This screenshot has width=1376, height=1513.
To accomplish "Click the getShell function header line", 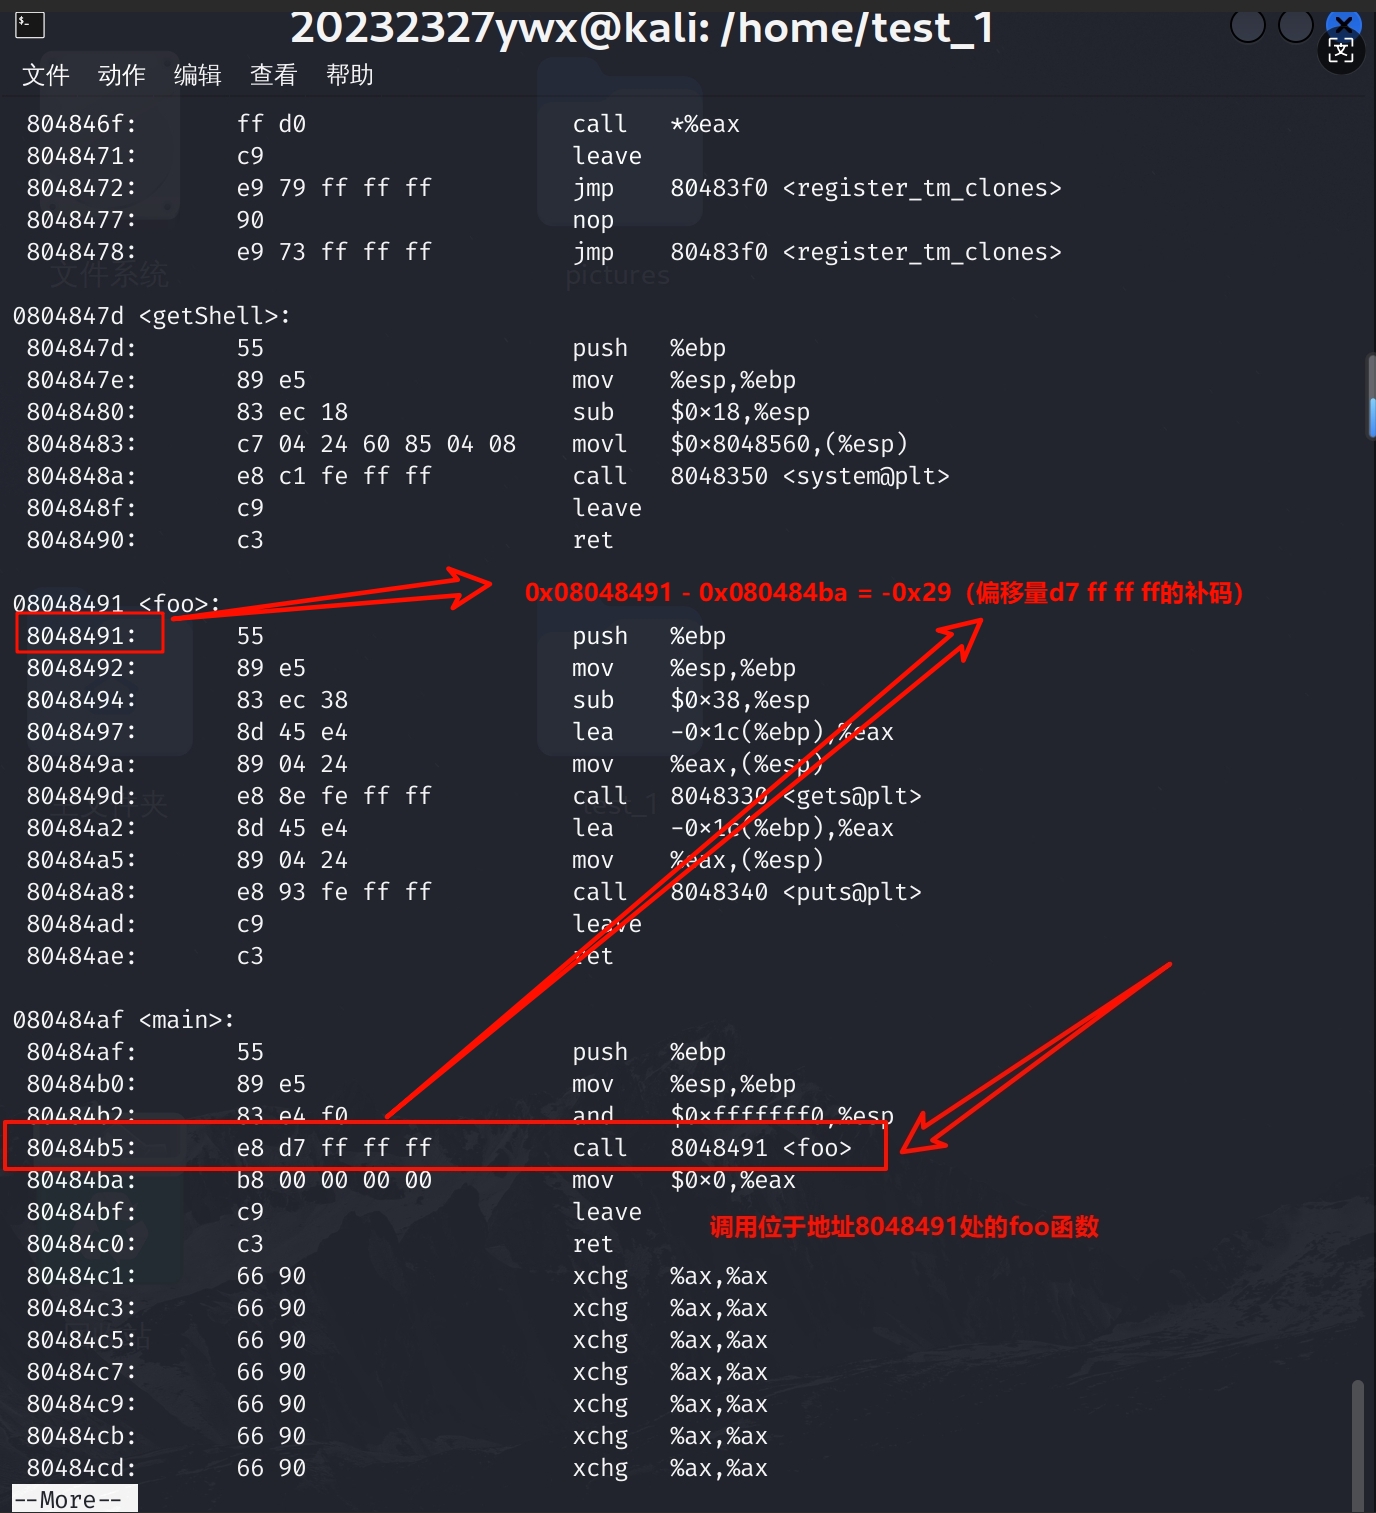I will point(151,316).
